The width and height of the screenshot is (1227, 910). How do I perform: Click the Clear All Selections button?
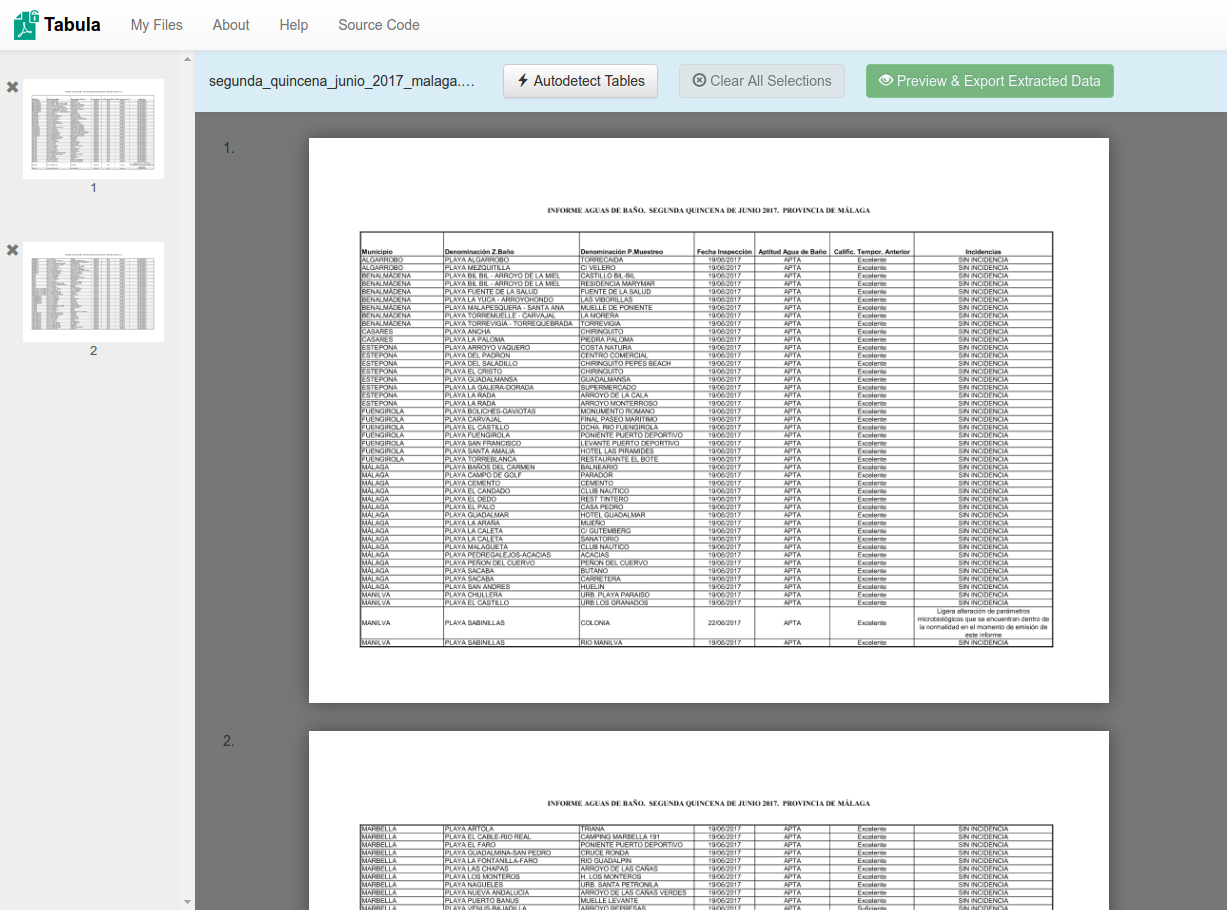coord(762,80)
